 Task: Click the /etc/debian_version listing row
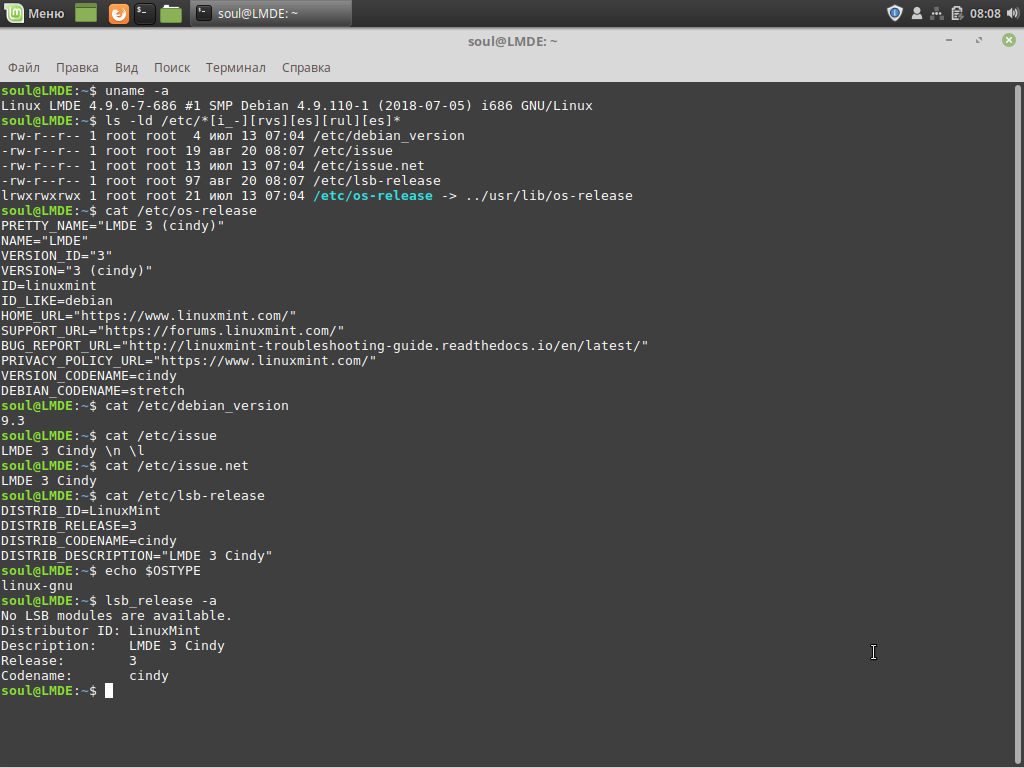232,136
